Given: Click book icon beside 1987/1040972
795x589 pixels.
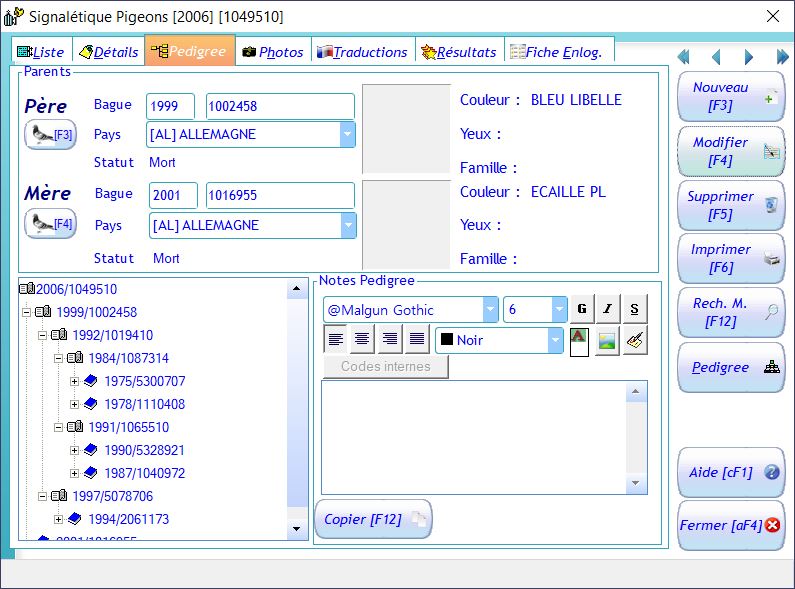Looking at the screenshot, I should [x=91, y=473].
